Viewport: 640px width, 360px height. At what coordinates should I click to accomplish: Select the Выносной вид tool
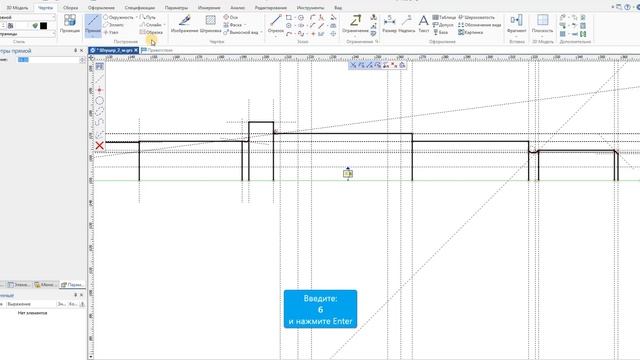241,32
